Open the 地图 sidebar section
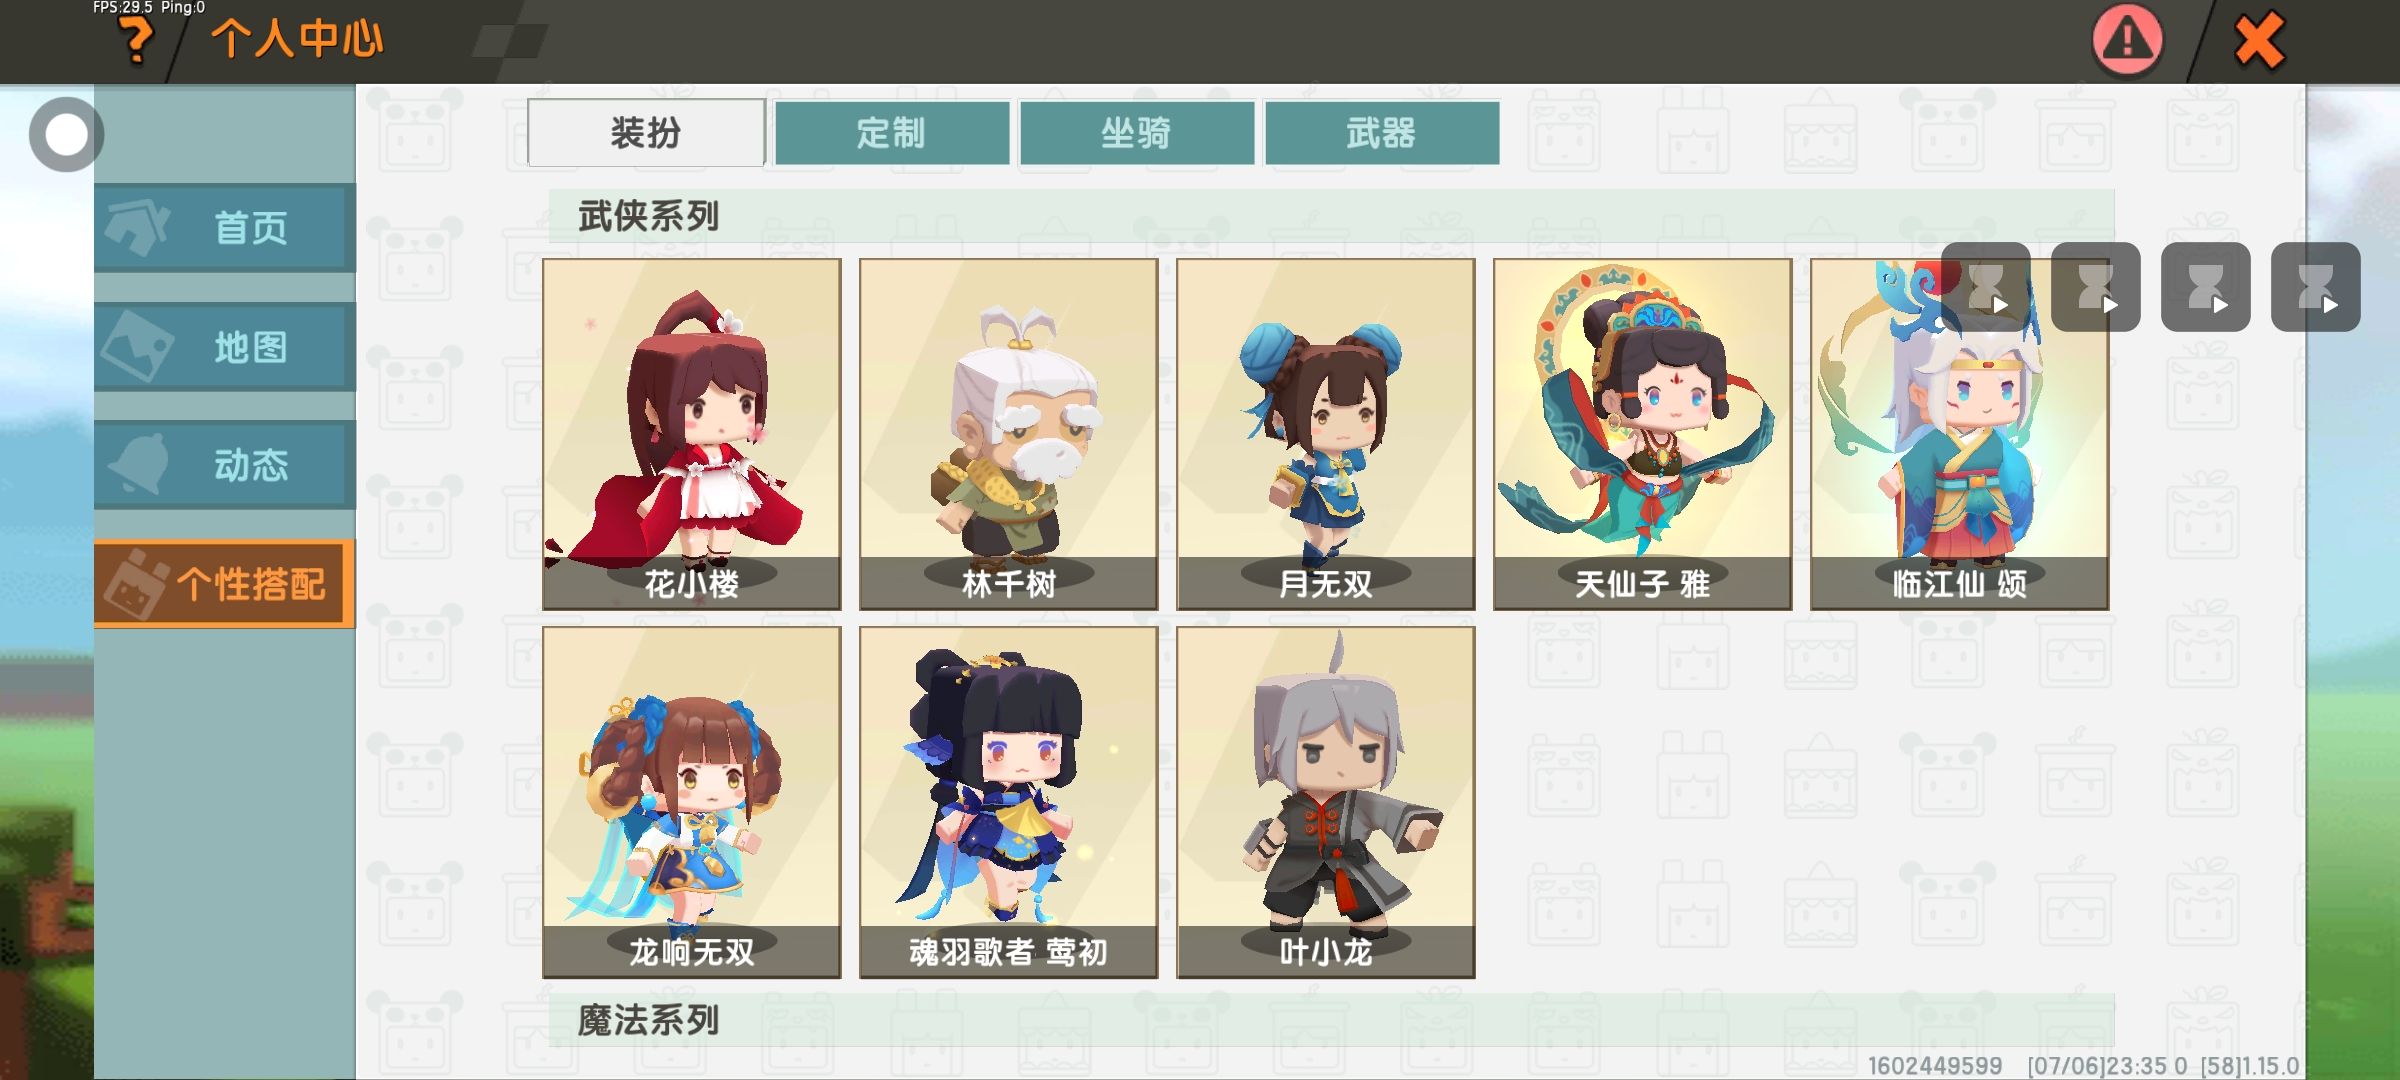The height and width of the screenshot is (1080, 2400). [224, 347]
